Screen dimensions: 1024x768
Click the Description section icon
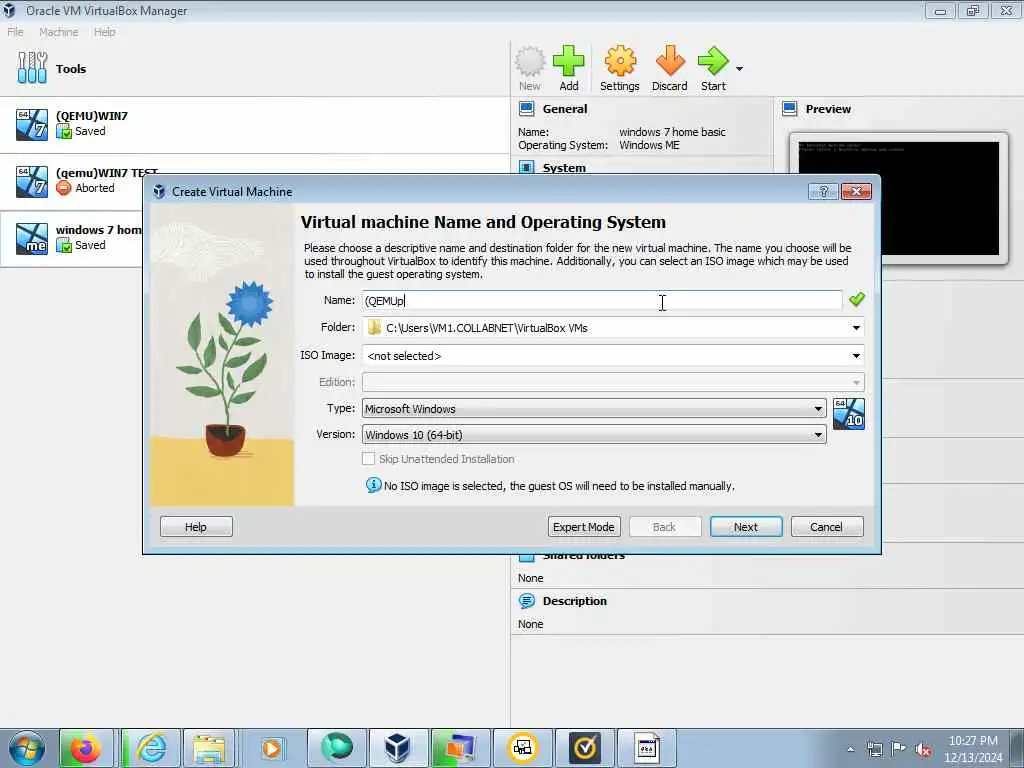click(x=526, y=601)
